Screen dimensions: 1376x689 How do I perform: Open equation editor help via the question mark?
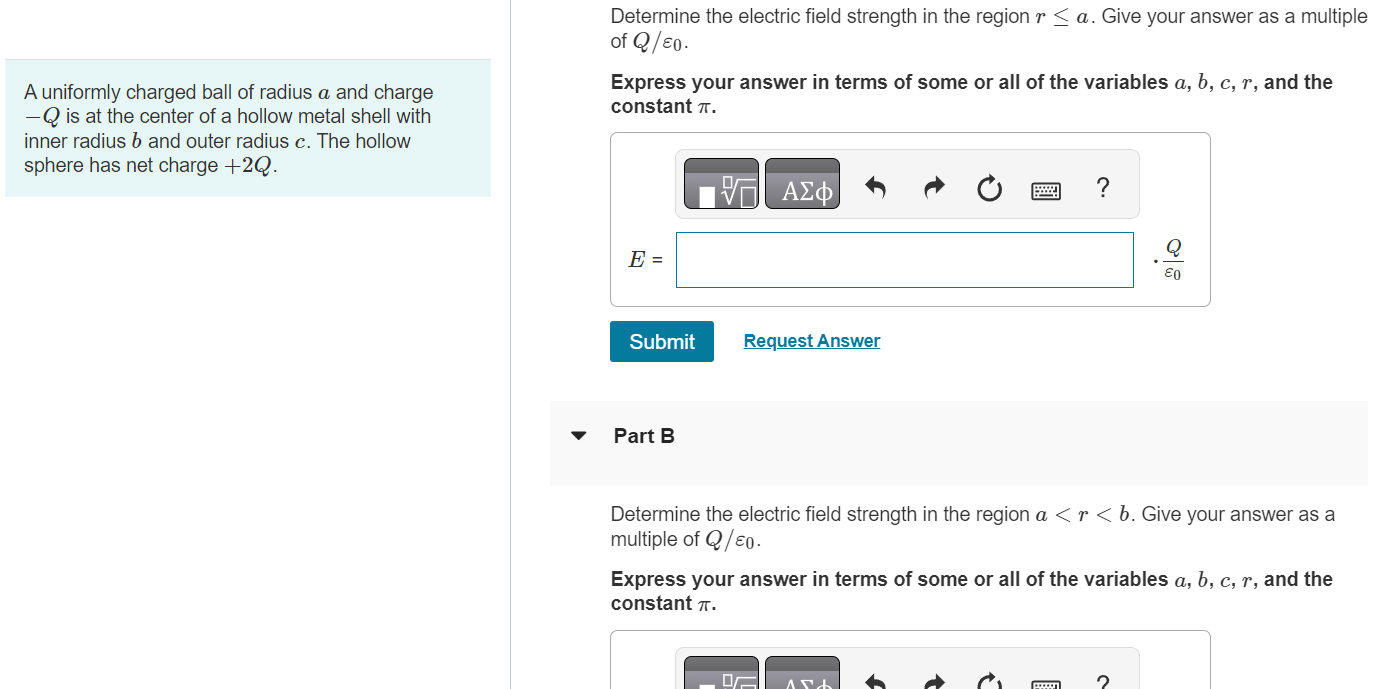(1102, 188)
